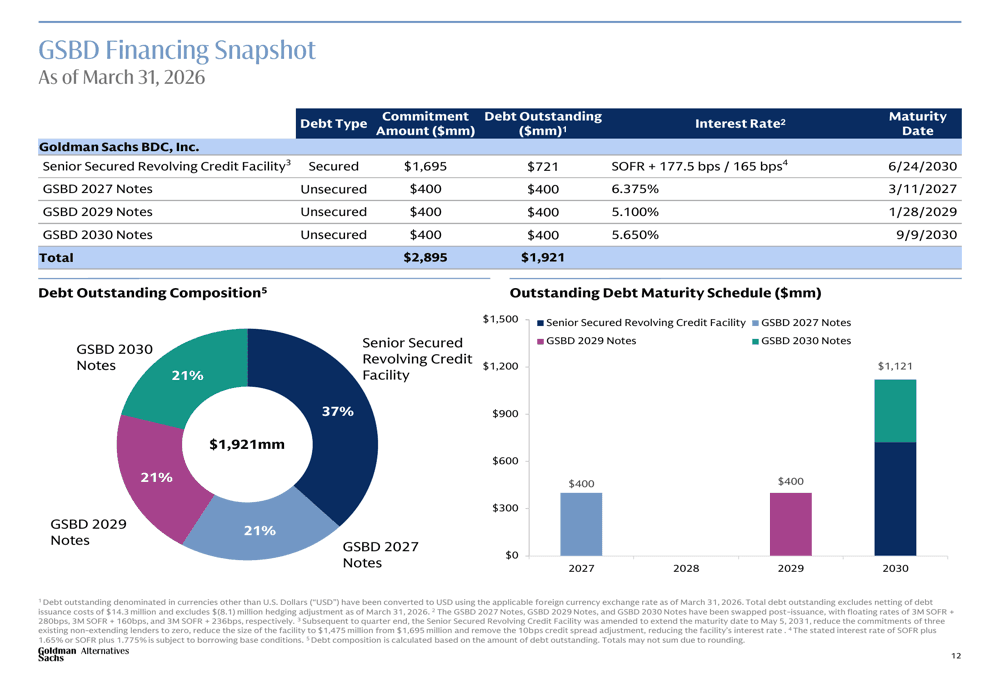The width and height of the screenshot is (1000, 685).
Task: Click the "9/9/2030" maturity date
Action: coord(926,235)
